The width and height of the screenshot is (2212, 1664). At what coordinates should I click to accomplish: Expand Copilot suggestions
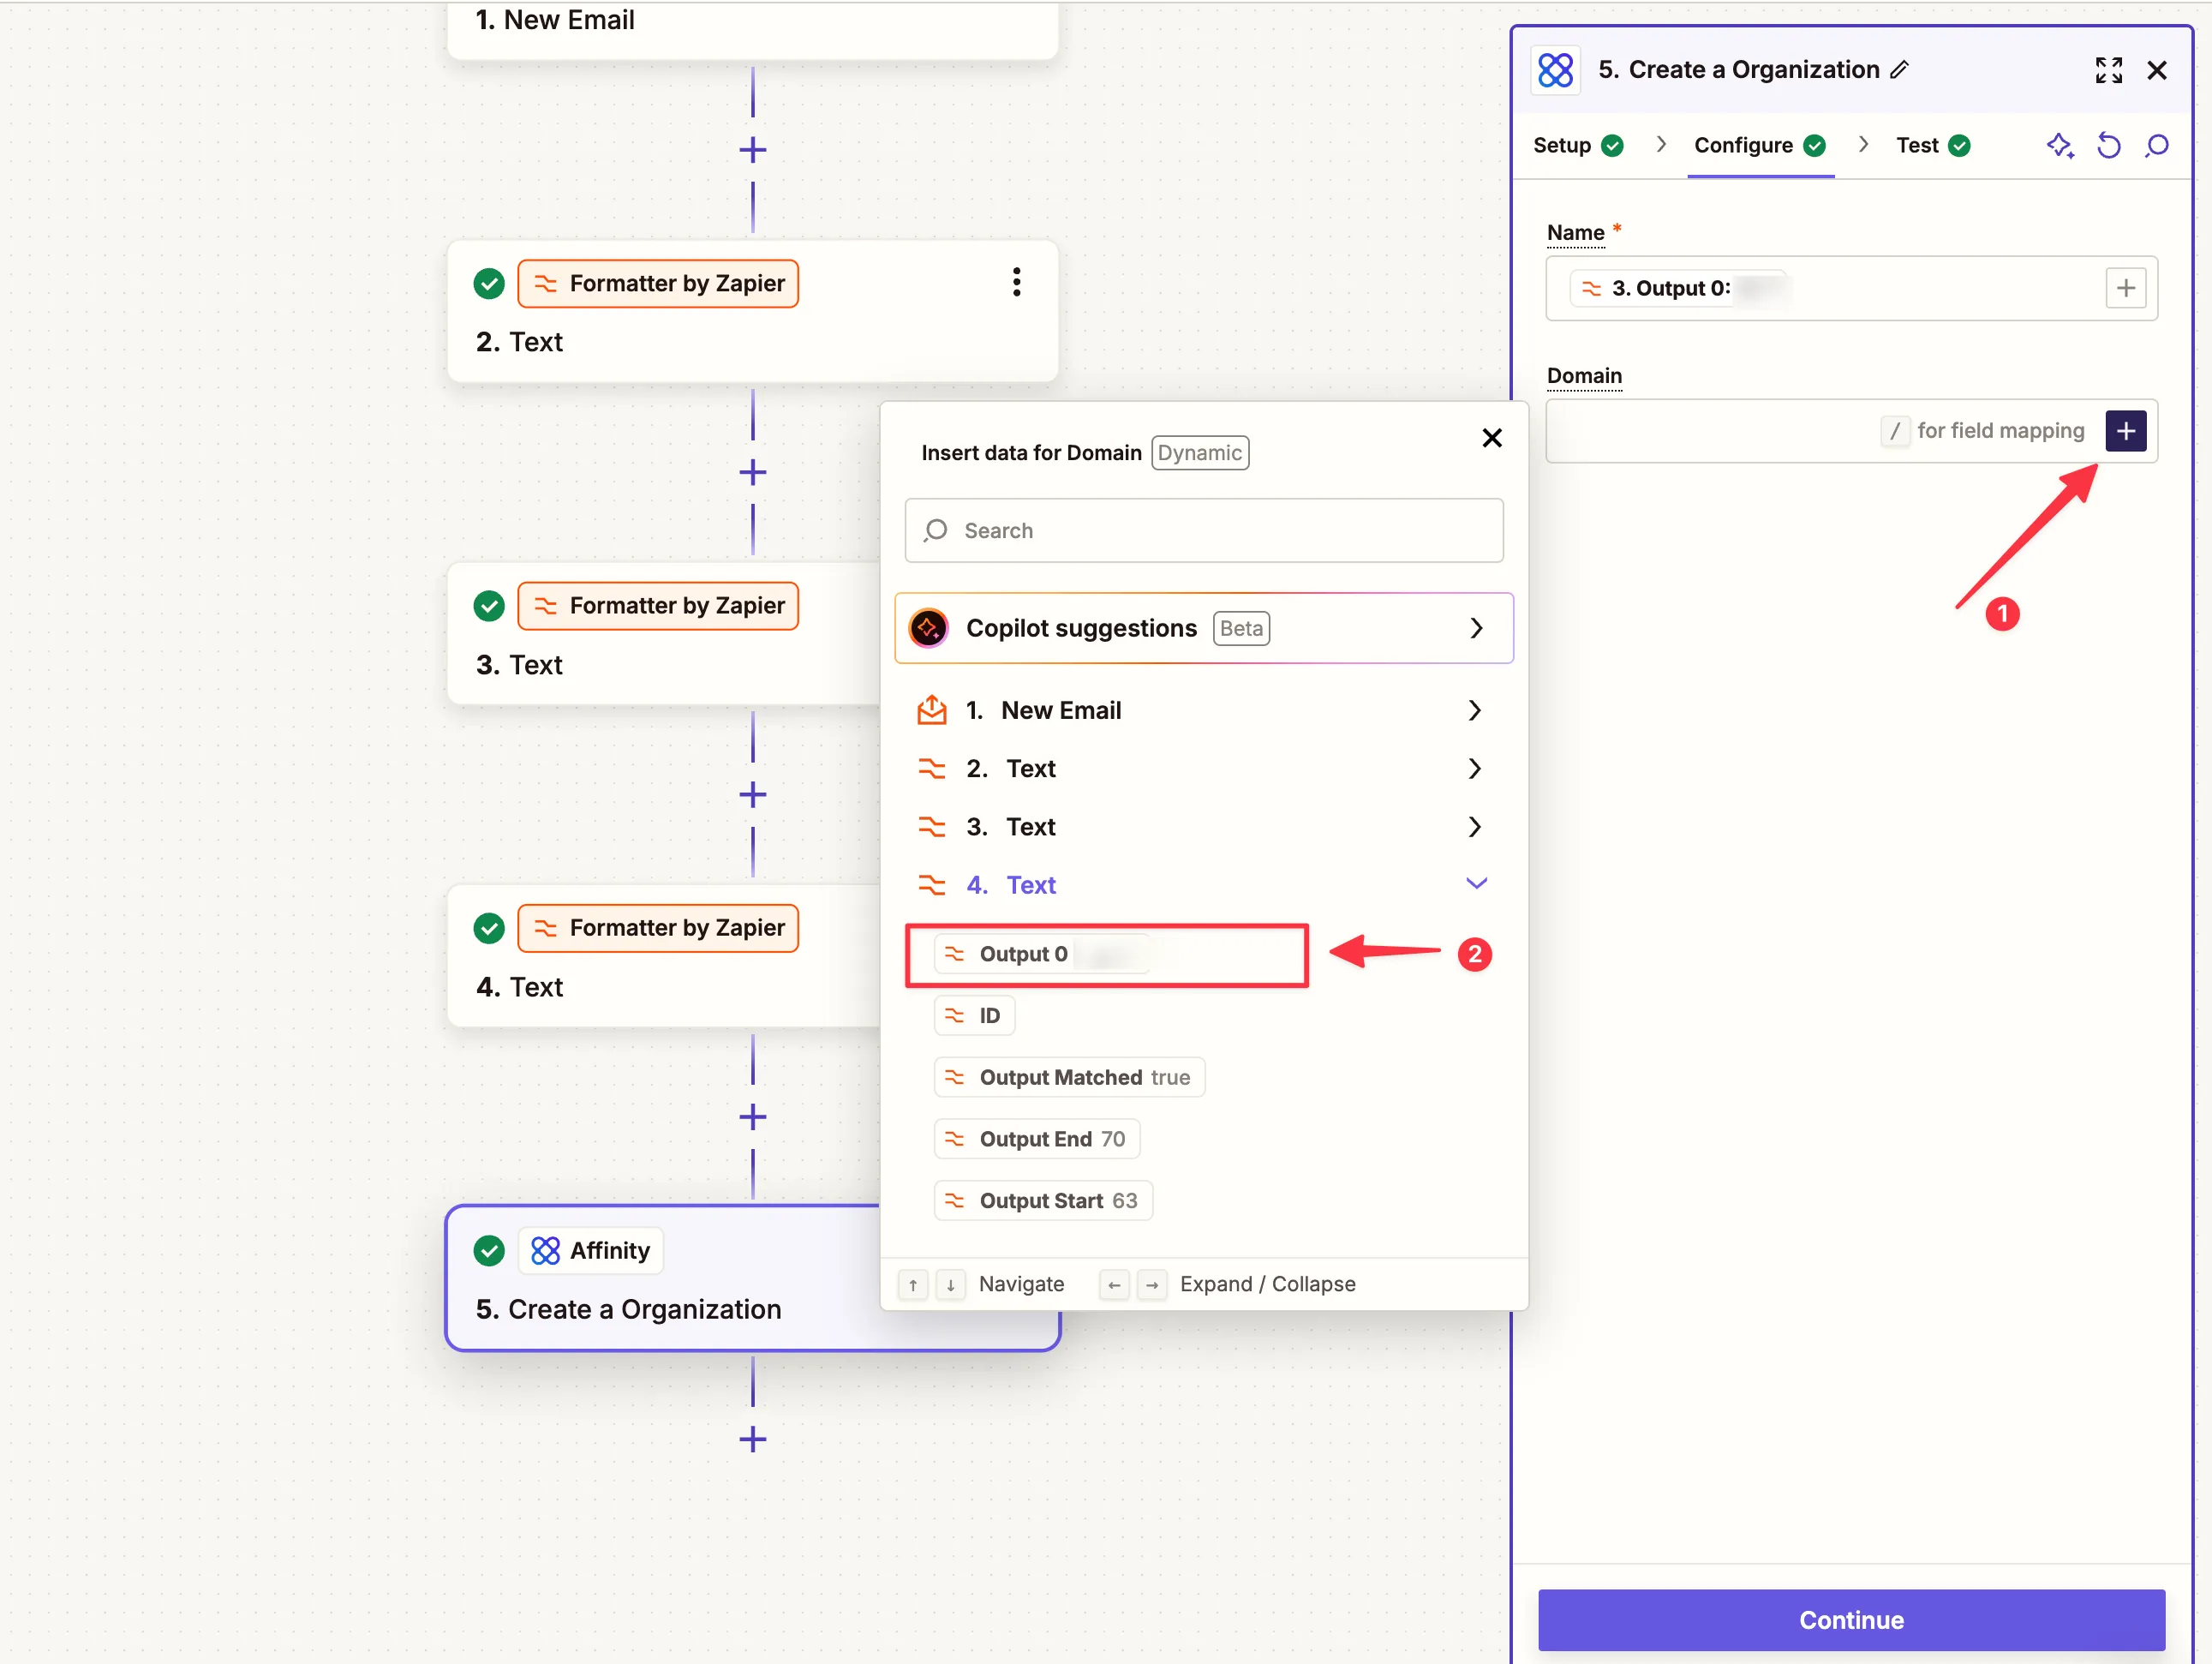(1203, 628)
